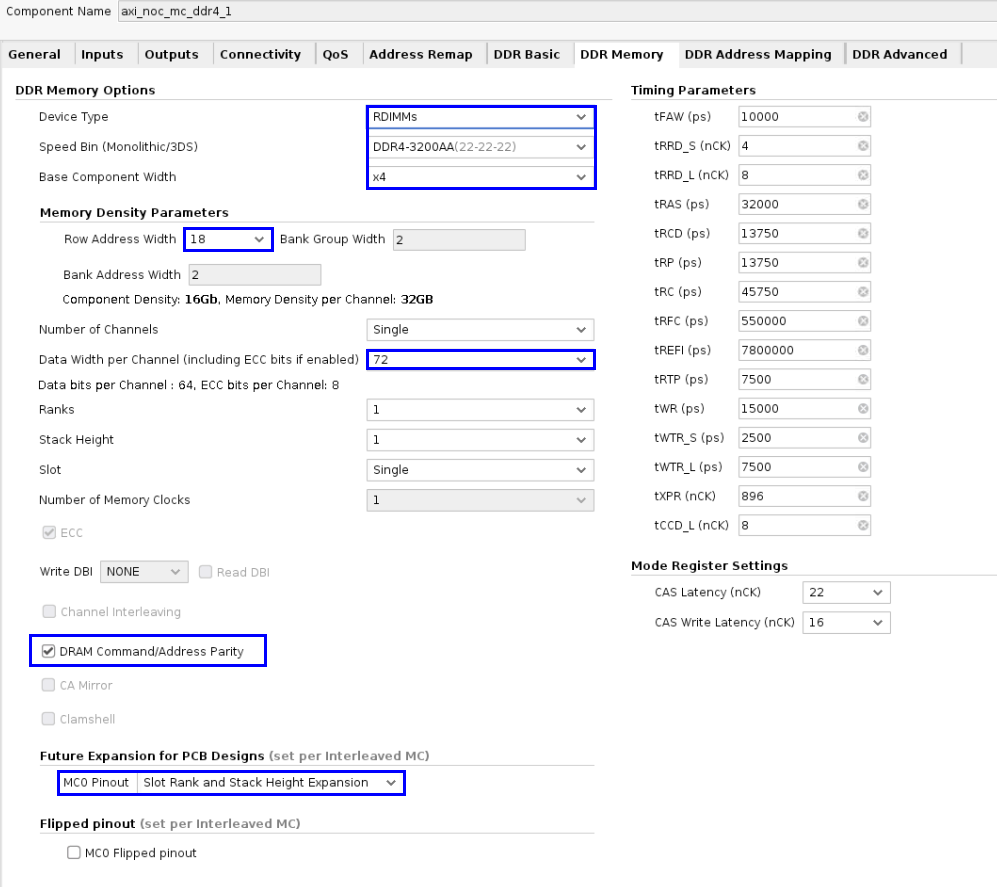This screenshot has width=997, height=887.
Task: Click the Component Name text field
Action: (x=400, y=12)
